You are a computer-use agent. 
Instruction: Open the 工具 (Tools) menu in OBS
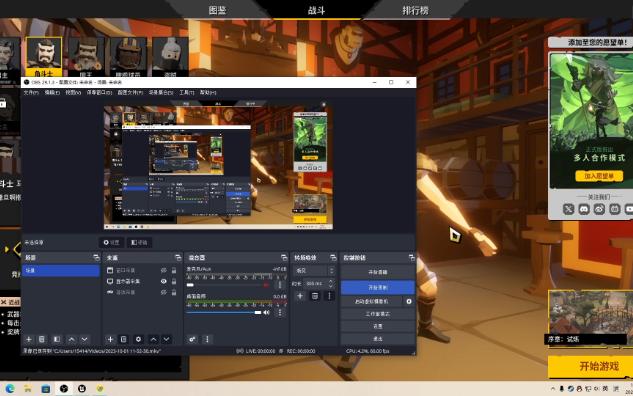pyautogui.click(x=187, y=92)
